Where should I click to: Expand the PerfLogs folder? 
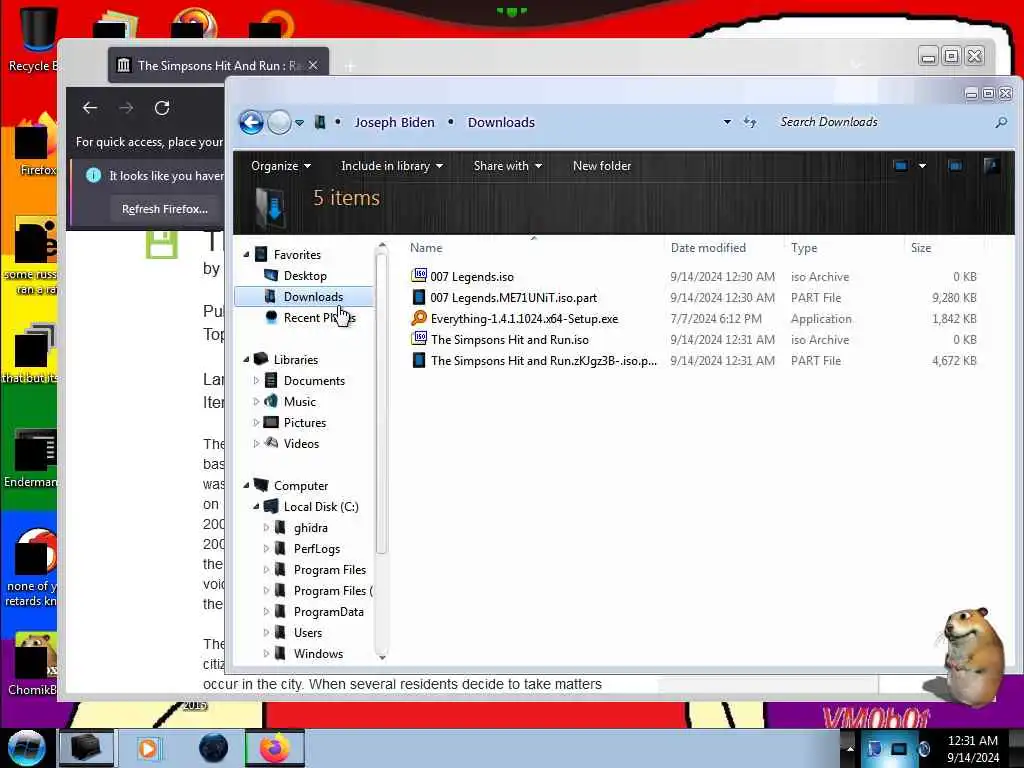click(266, 549)
